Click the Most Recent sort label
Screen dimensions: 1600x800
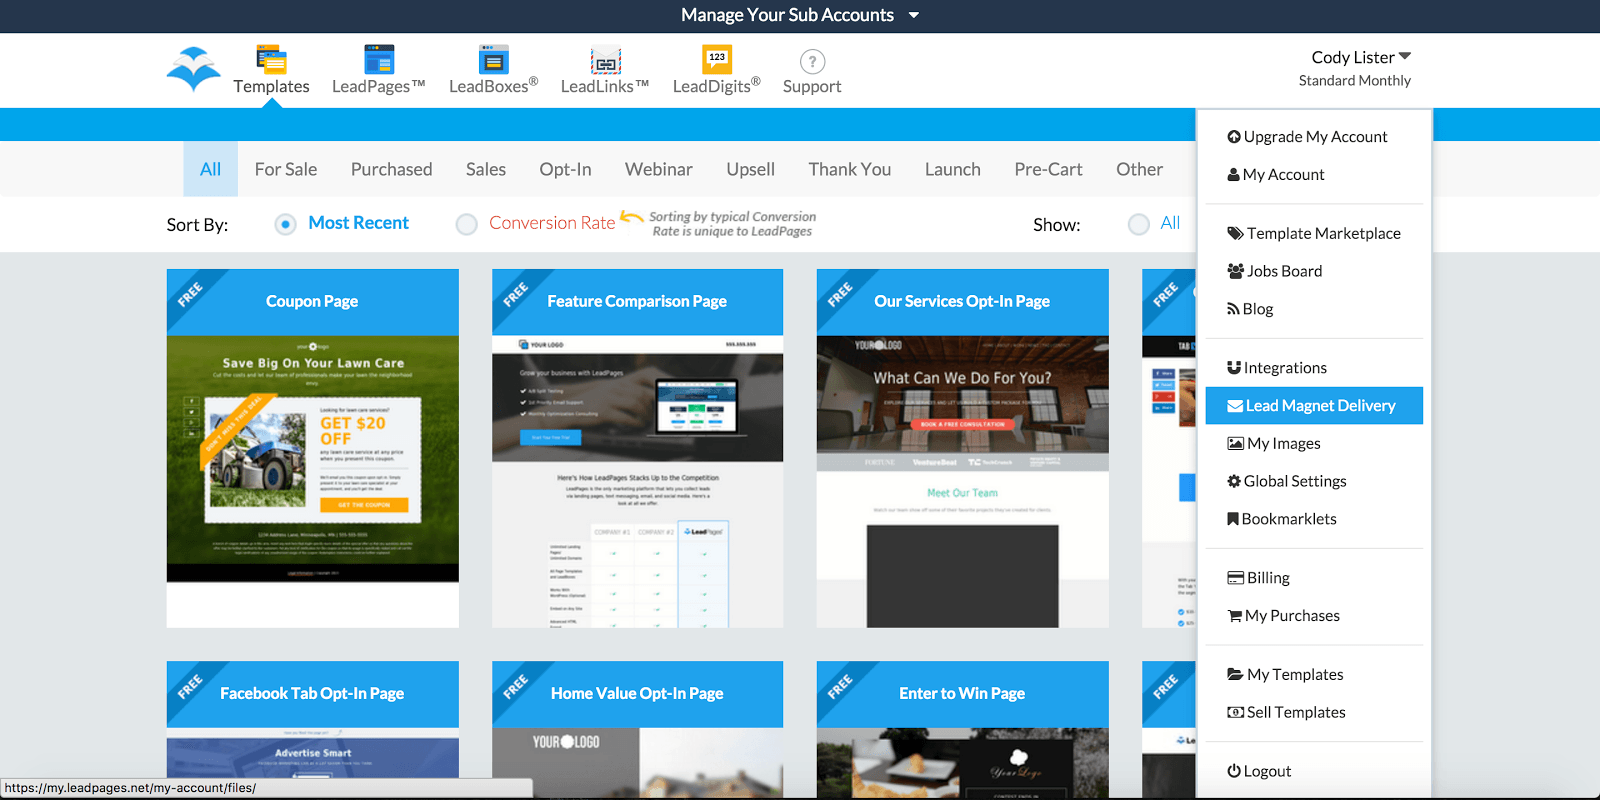pos(359,223)
